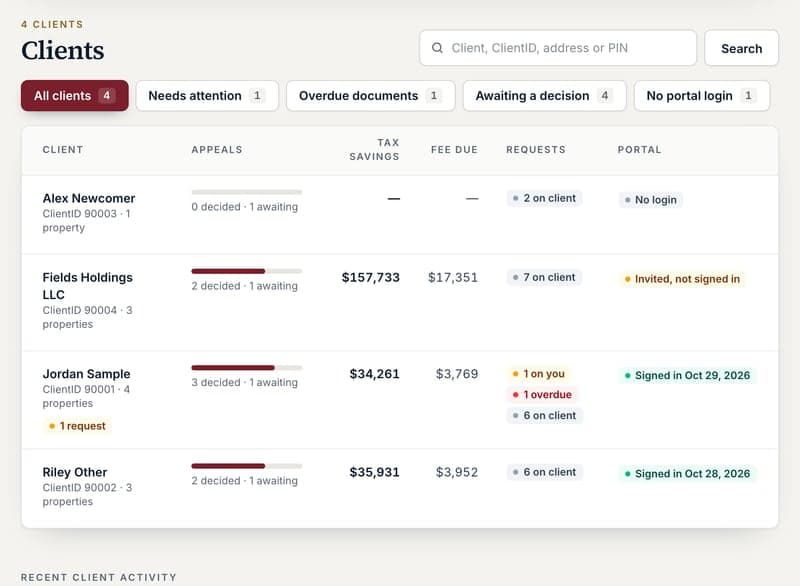Viewport: 800px width, 586px height.
Task: Switch to Needs attention filter
Action: pos(207,95)
